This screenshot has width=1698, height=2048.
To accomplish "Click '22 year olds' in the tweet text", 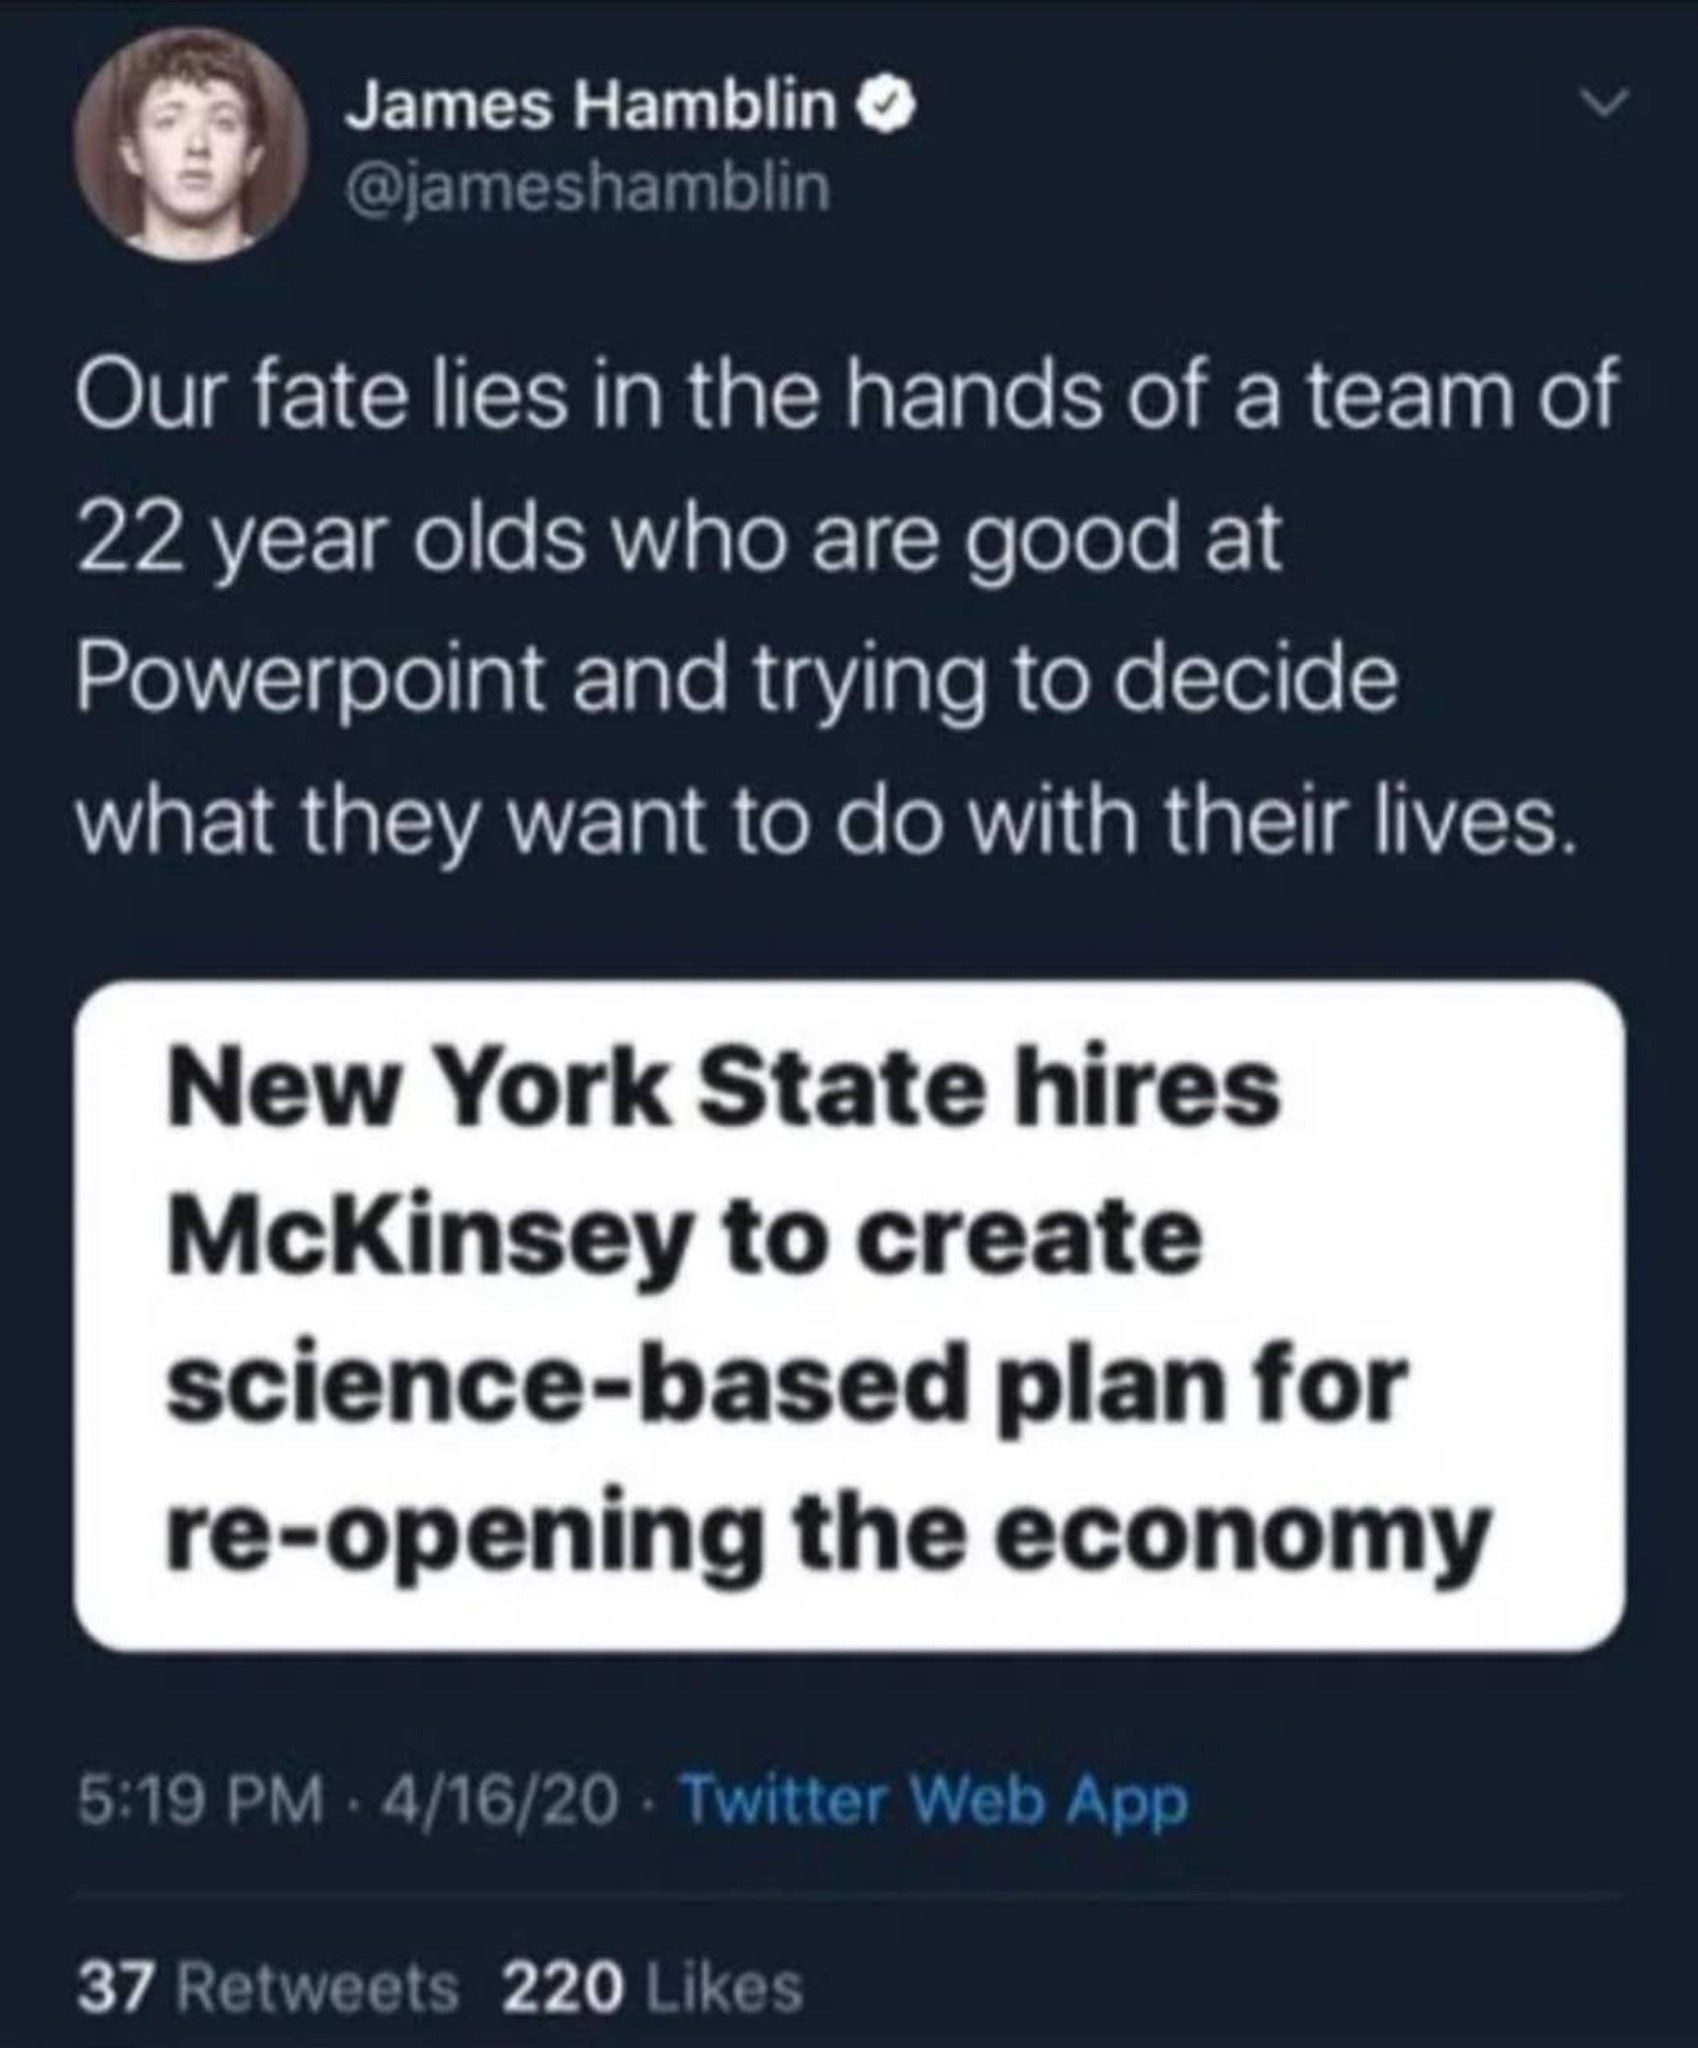I will (332, 540).
